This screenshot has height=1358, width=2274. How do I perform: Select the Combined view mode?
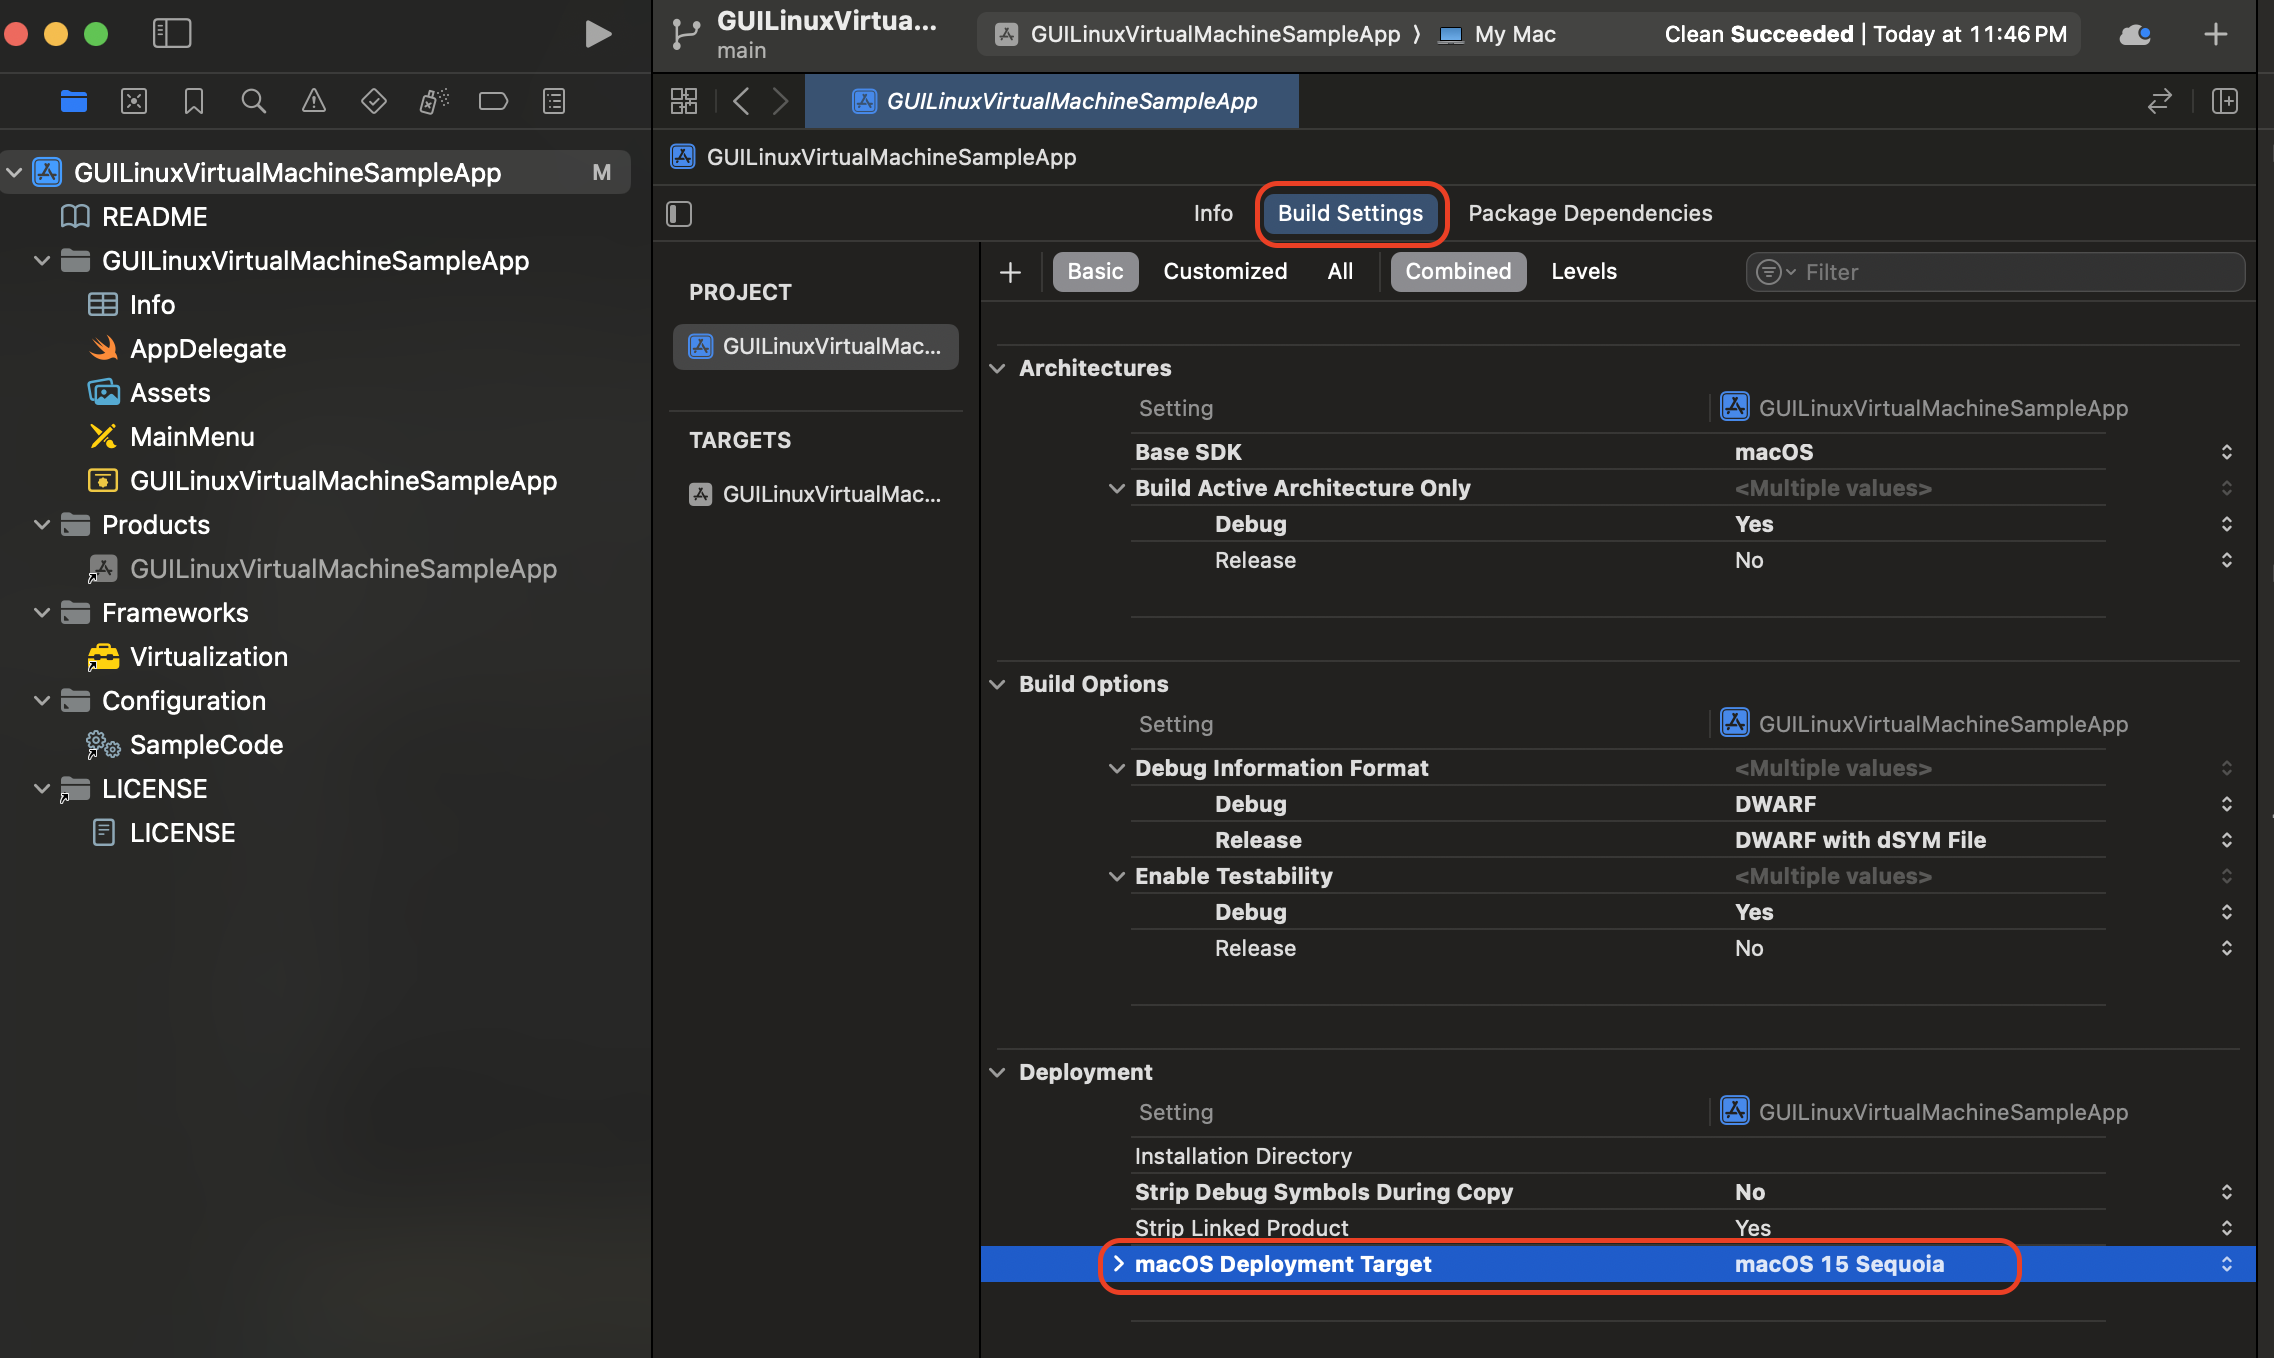click(x=1458, y=272)
